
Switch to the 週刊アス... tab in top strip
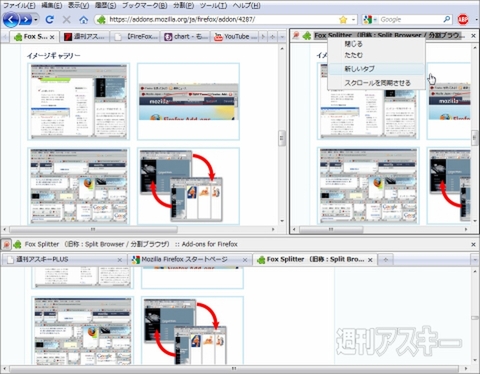85,37
